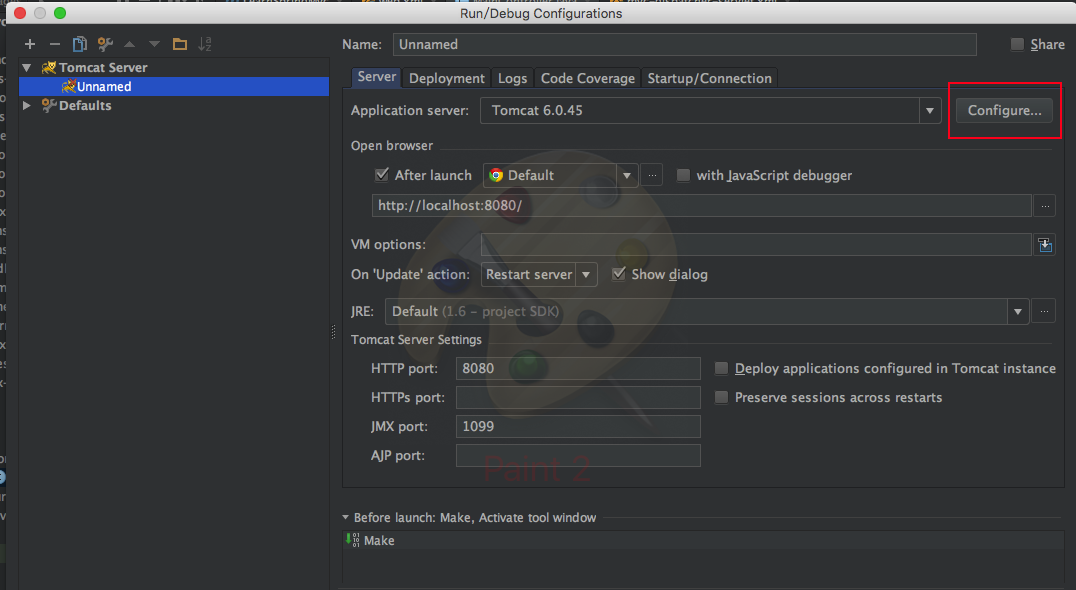Click the empty HTTPs port field
Image resolution: width=1076 pixels, height=590 pixels.
coord(578,397)
